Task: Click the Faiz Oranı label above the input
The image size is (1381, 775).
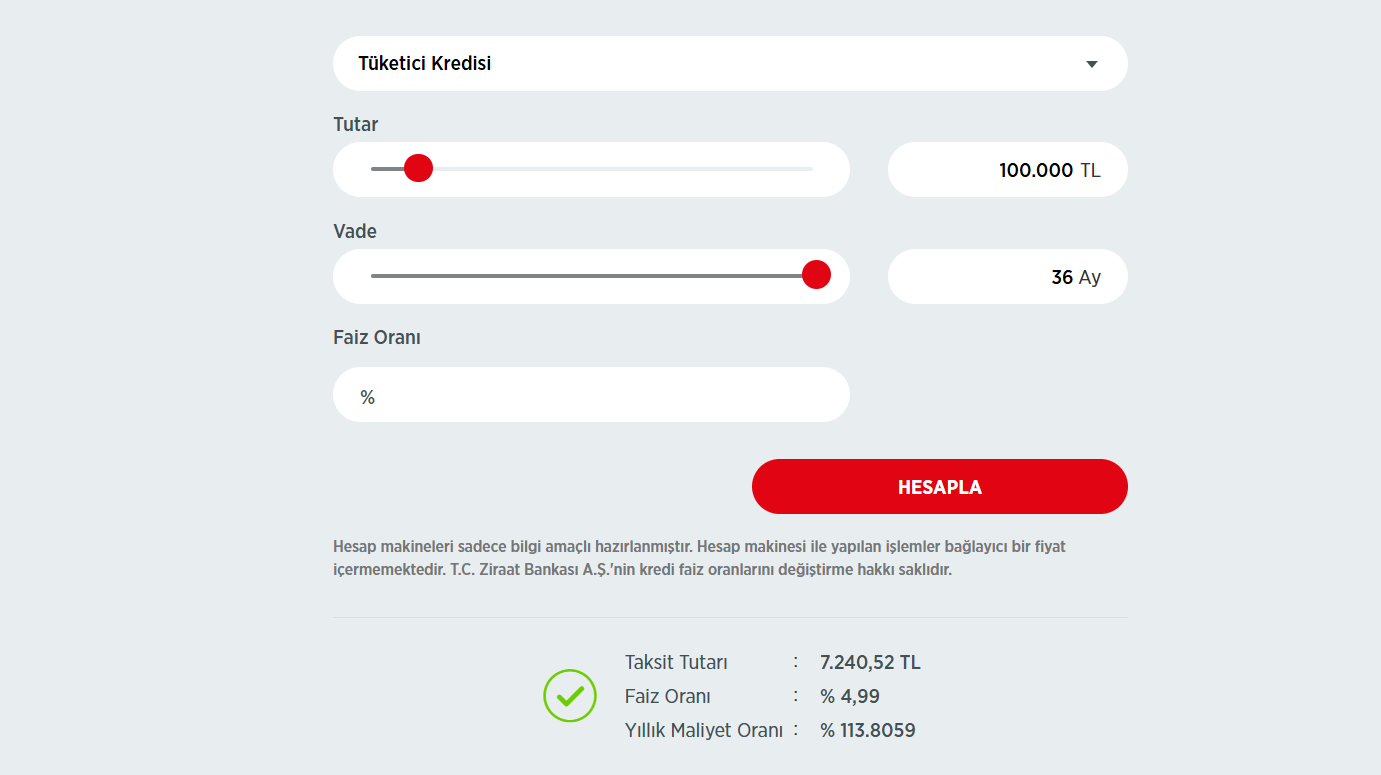Action: [377, 338]
